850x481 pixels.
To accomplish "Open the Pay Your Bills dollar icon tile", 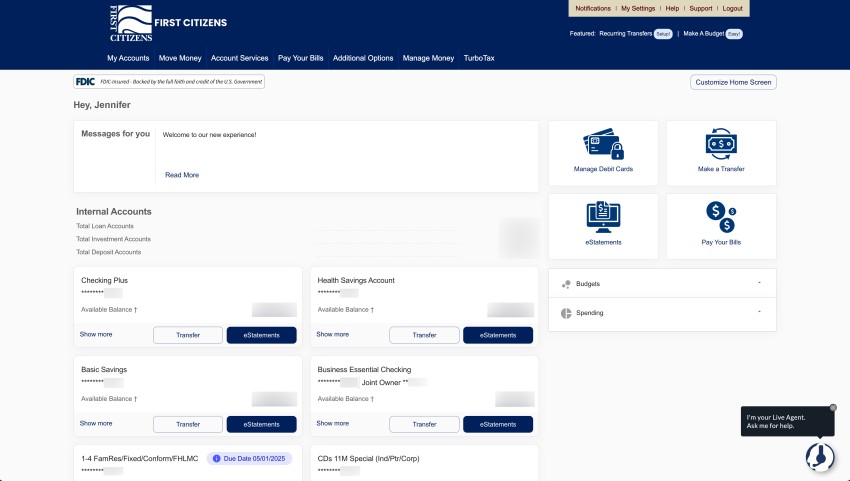I will pyautogui.click(x=721, y=226).
